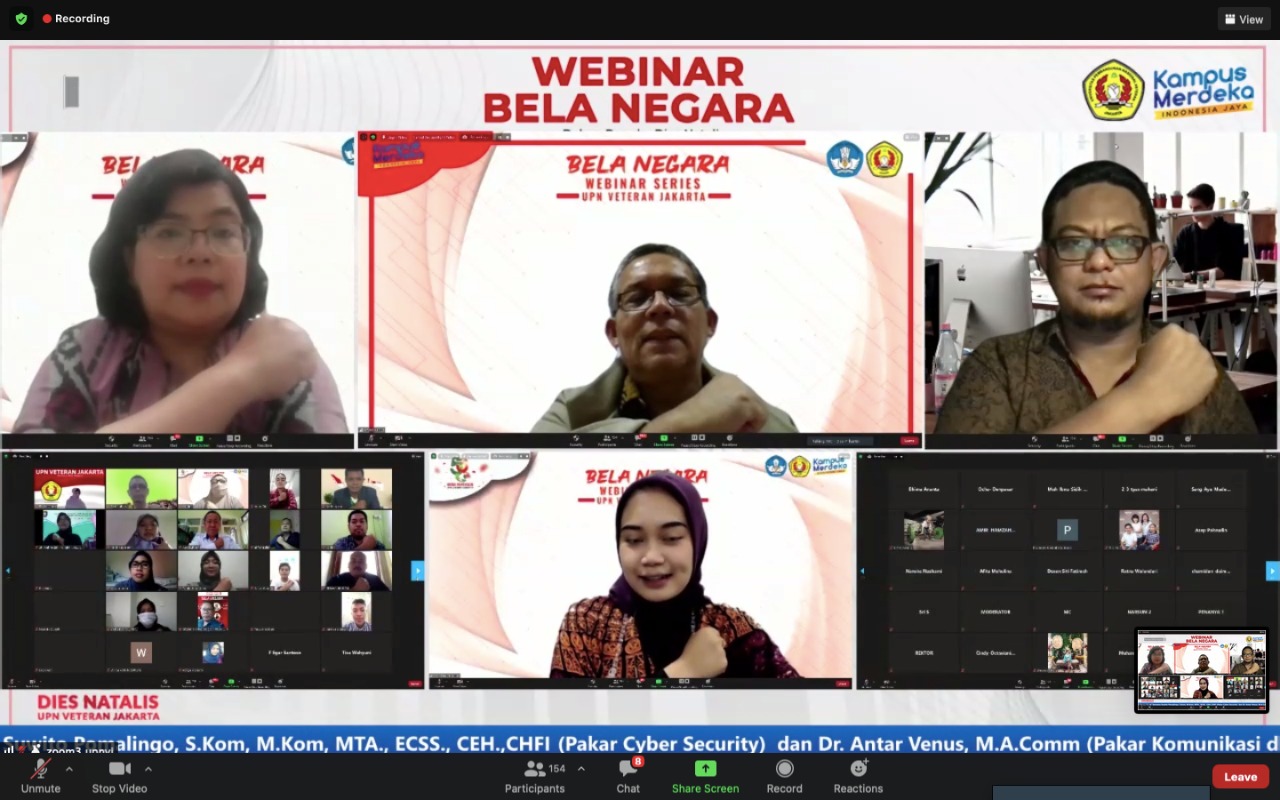Open the Chat panel with 8 unread
This screenshot has width=1280, height=800.
click(x=628, y=775)
